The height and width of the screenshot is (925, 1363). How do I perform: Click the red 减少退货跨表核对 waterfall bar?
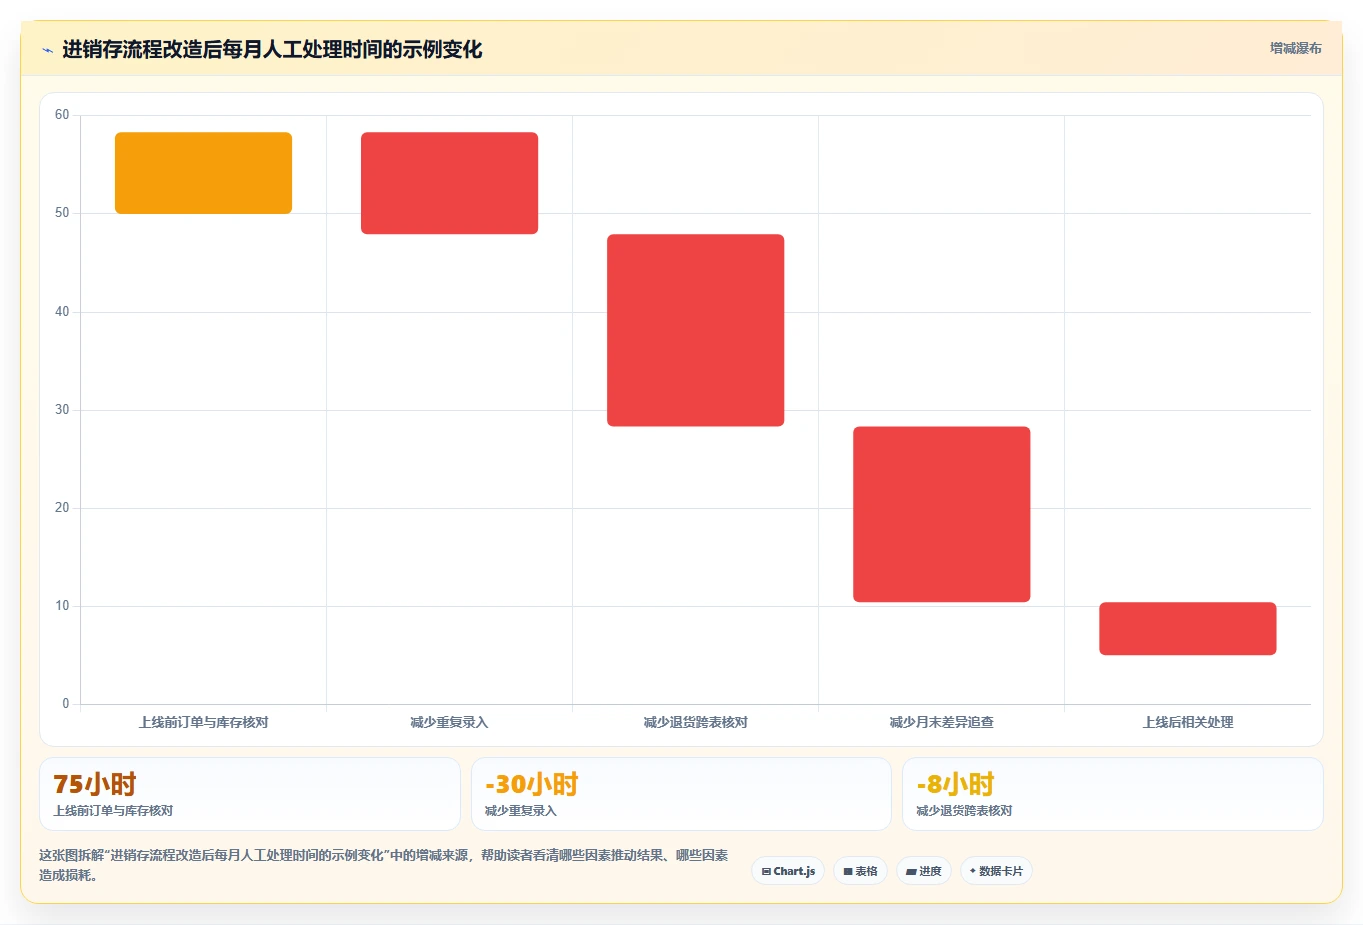pos(695,330)
